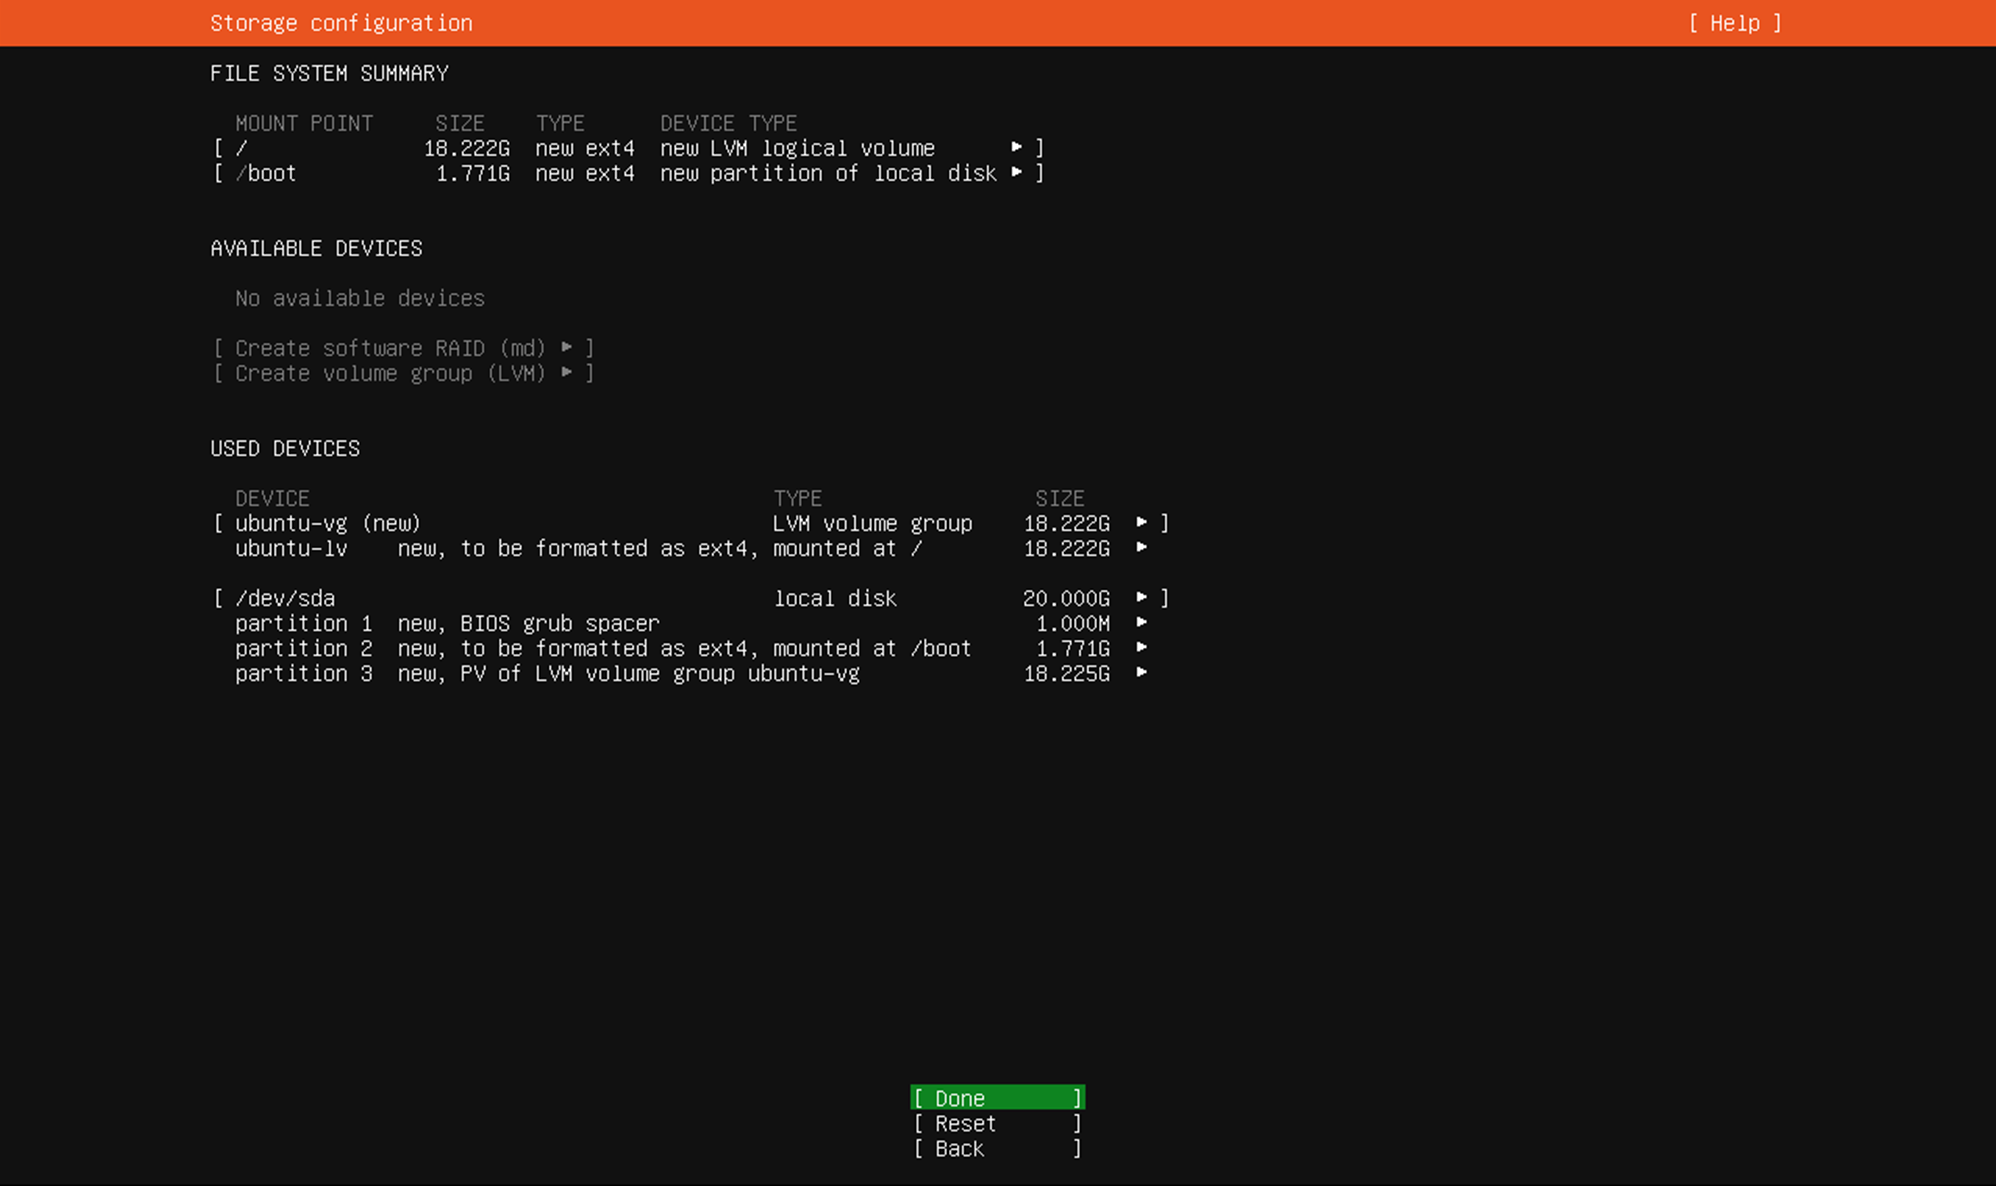Click 'AVAILABLE DEVICES' heading
1996x1186 pixels.
click(316, 248)
